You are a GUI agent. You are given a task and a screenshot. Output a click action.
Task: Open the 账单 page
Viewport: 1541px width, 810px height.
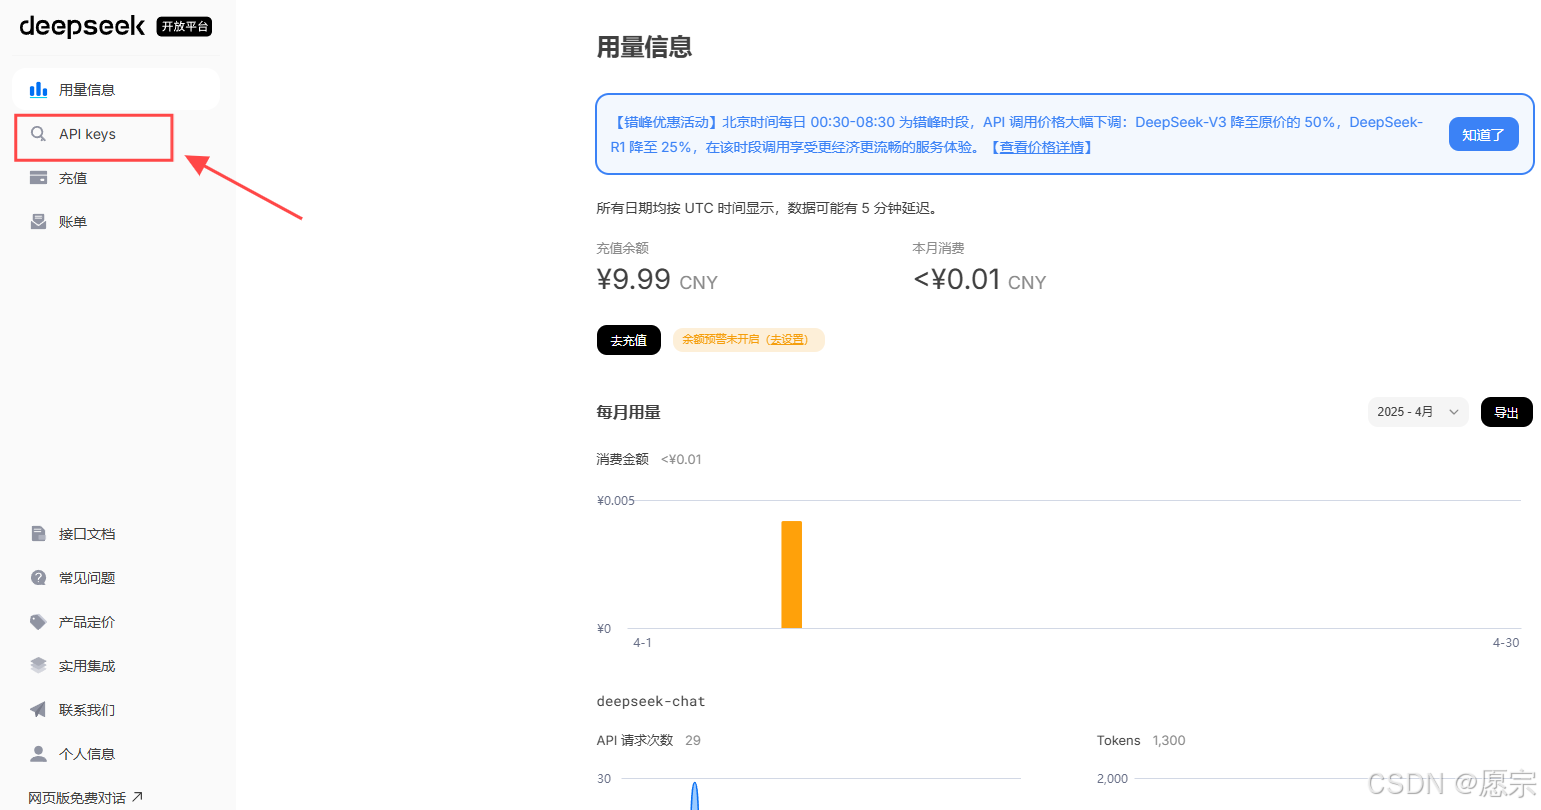[x=116, y=222]
